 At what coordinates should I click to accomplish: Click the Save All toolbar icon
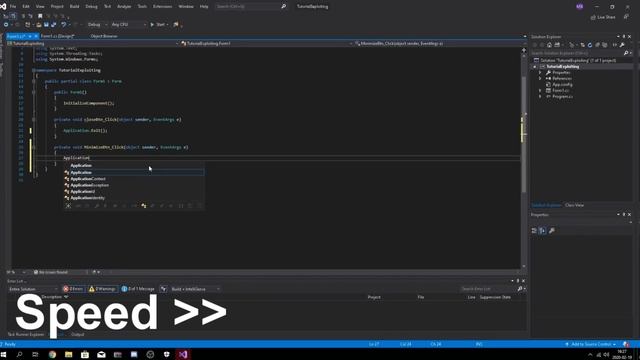[53, 24]
